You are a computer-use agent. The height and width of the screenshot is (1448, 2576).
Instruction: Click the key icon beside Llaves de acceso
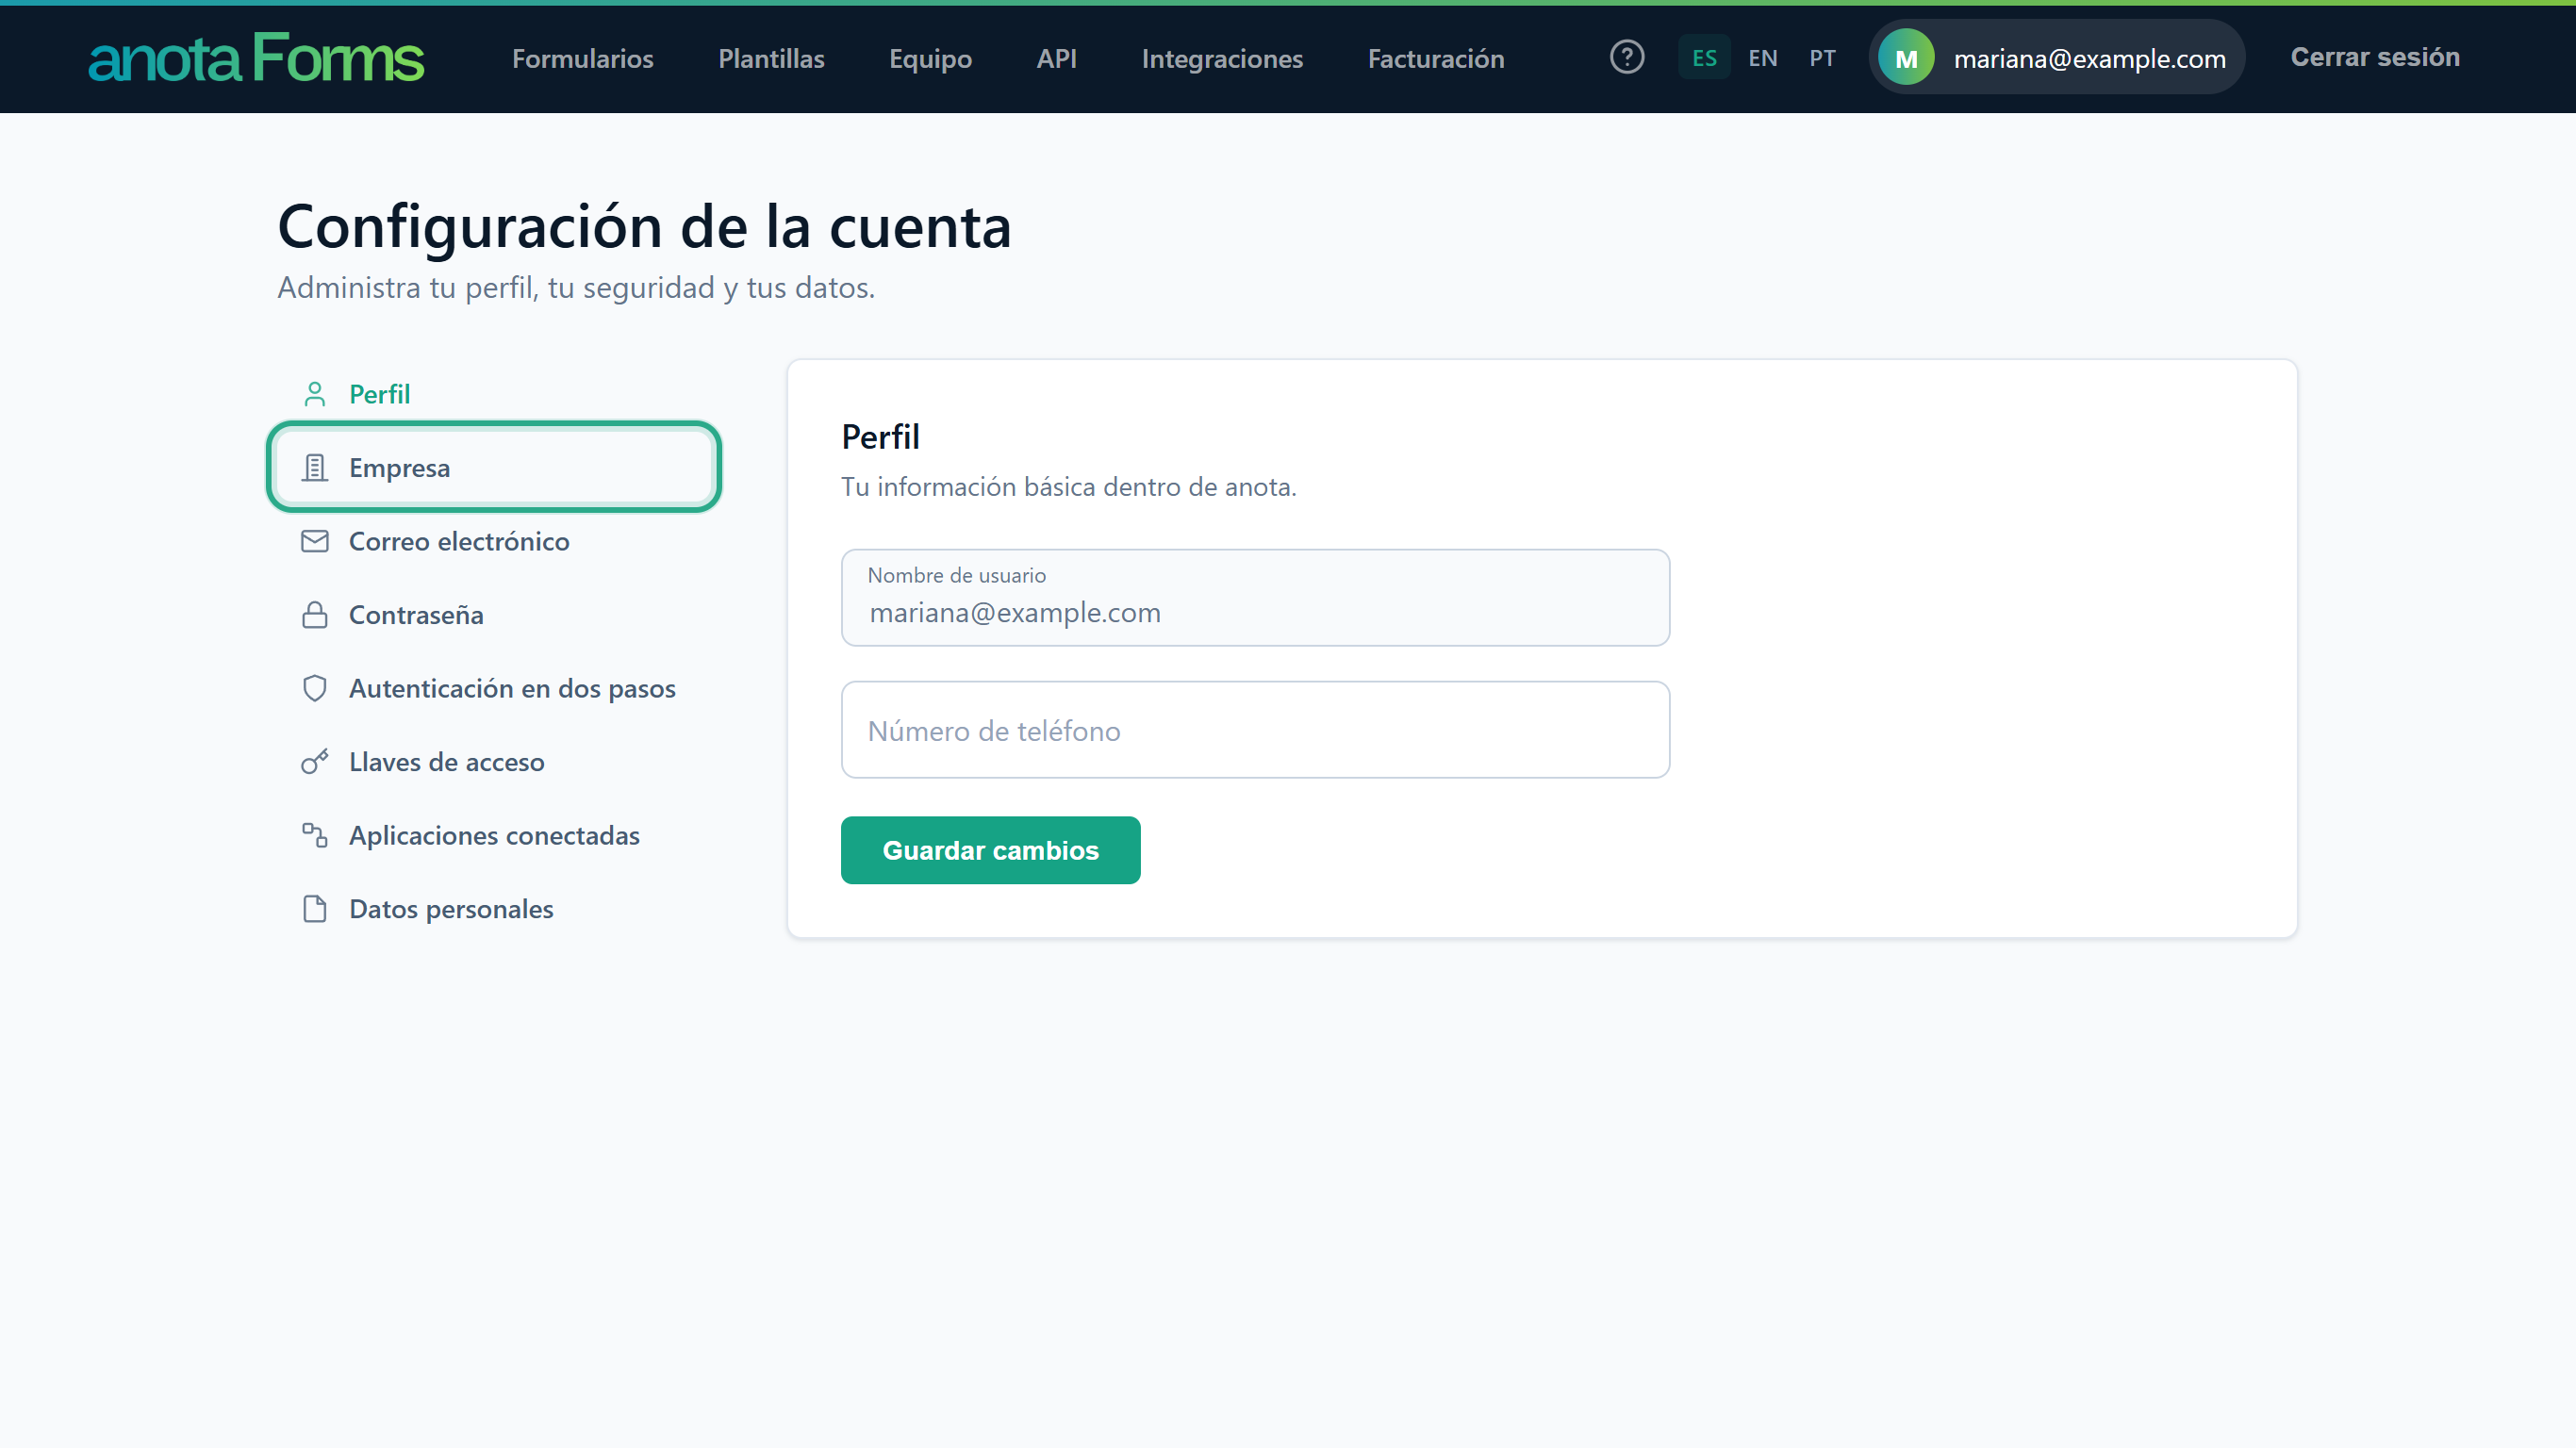[315, 761]
